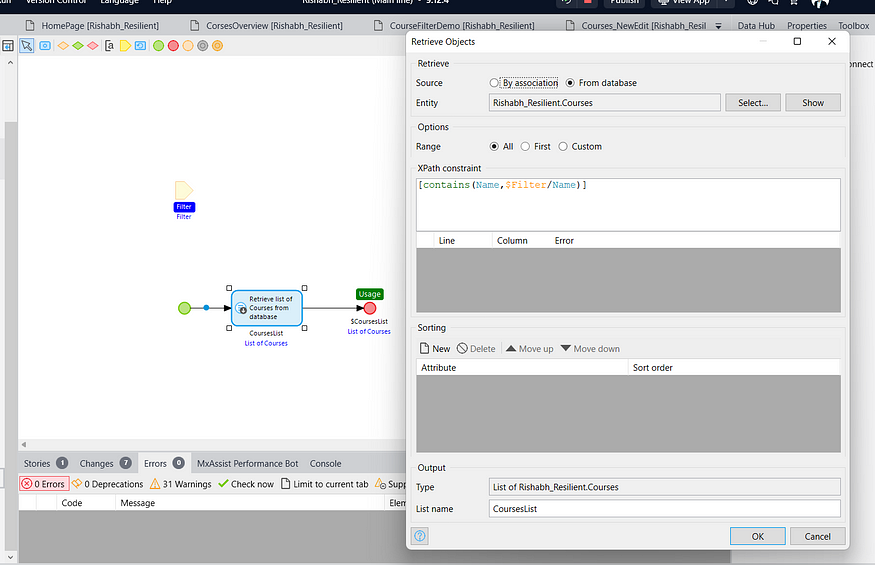Click Show button for Entity

[x=813, y=103]
